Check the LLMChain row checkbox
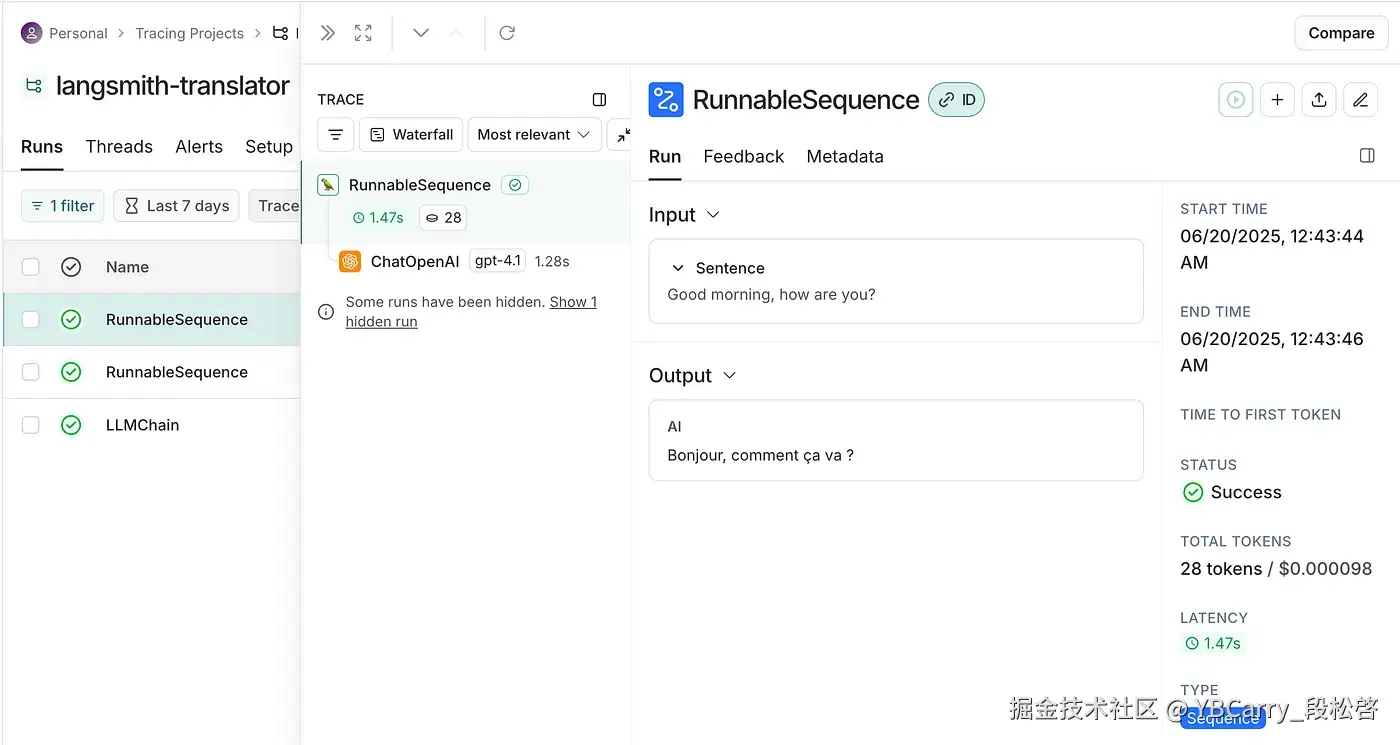The image size is (1400, 745). point(31,425)
